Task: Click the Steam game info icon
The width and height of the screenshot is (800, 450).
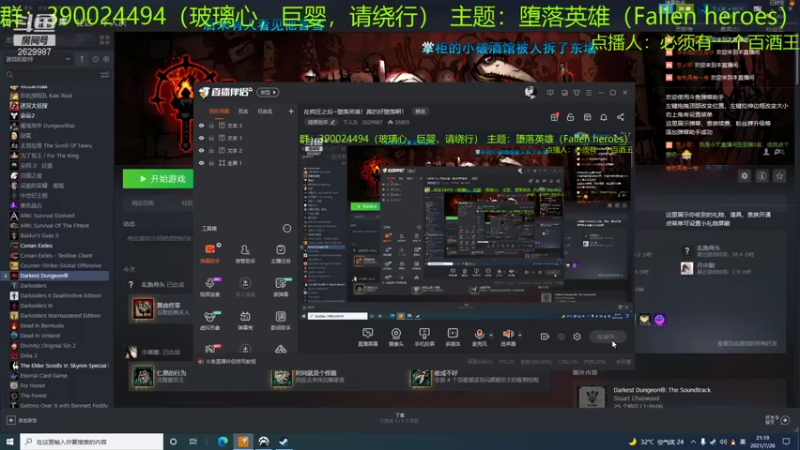Action: pyautogui.click(x=762, y=176)
